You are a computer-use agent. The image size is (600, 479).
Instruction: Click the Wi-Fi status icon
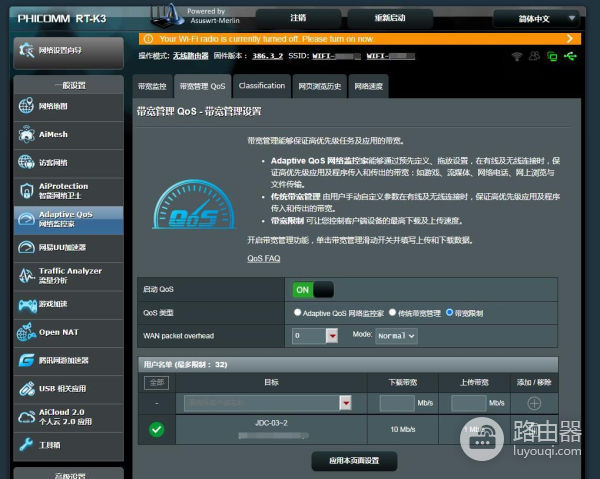click(517, 57)
